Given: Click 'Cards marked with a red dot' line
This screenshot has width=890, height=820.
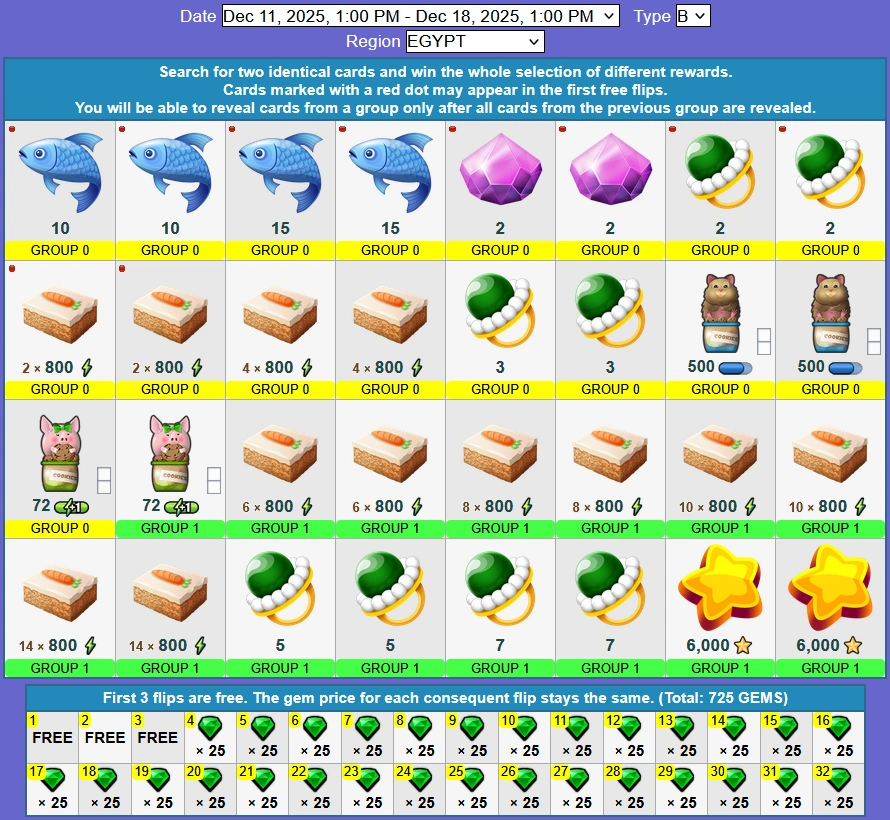Looking at the screenshot, I should (445, 90).
